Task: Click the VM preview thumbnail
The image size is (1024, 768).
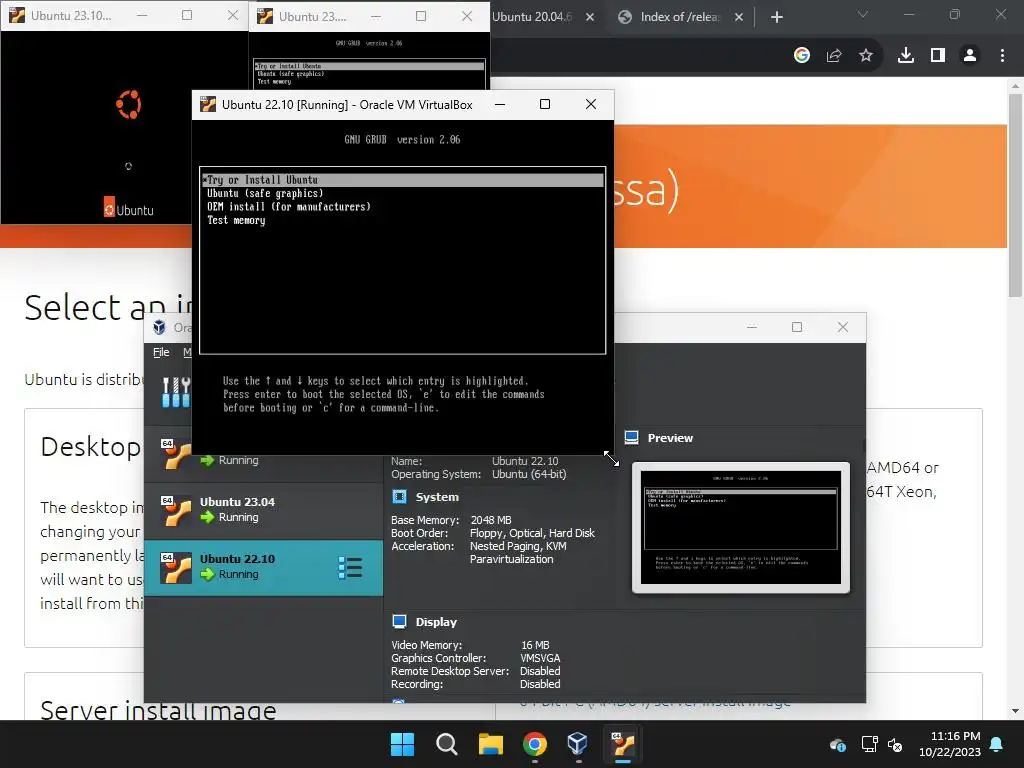Action: coord(741,527)
